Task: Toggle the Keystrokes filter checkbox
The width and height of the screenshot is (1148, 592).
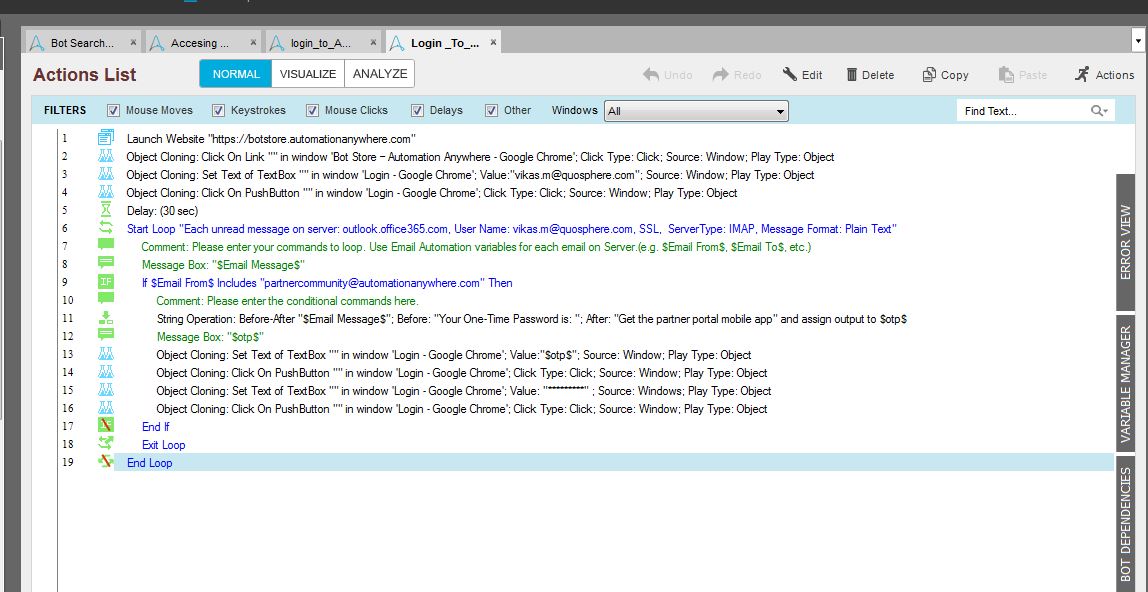Action: pos(218,110)
